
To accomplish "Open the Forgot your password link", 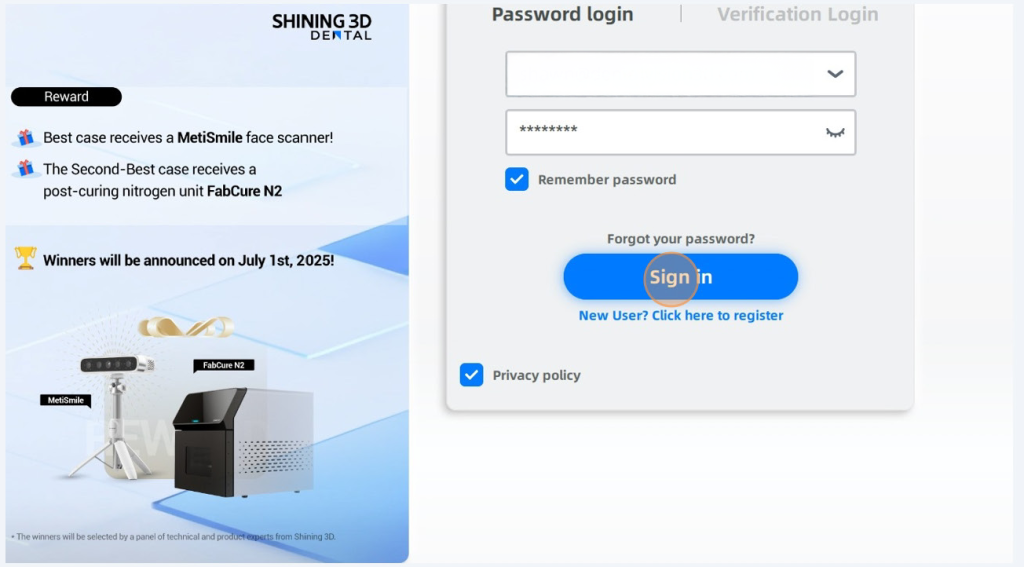I will [x=681, y=239].
